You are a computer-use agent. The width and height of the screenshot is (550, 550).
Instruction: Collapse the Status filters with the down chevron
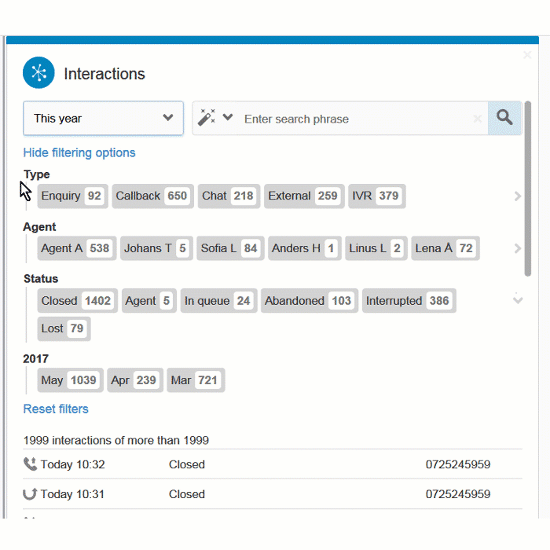pyautogui.click(x=518, y=300)
